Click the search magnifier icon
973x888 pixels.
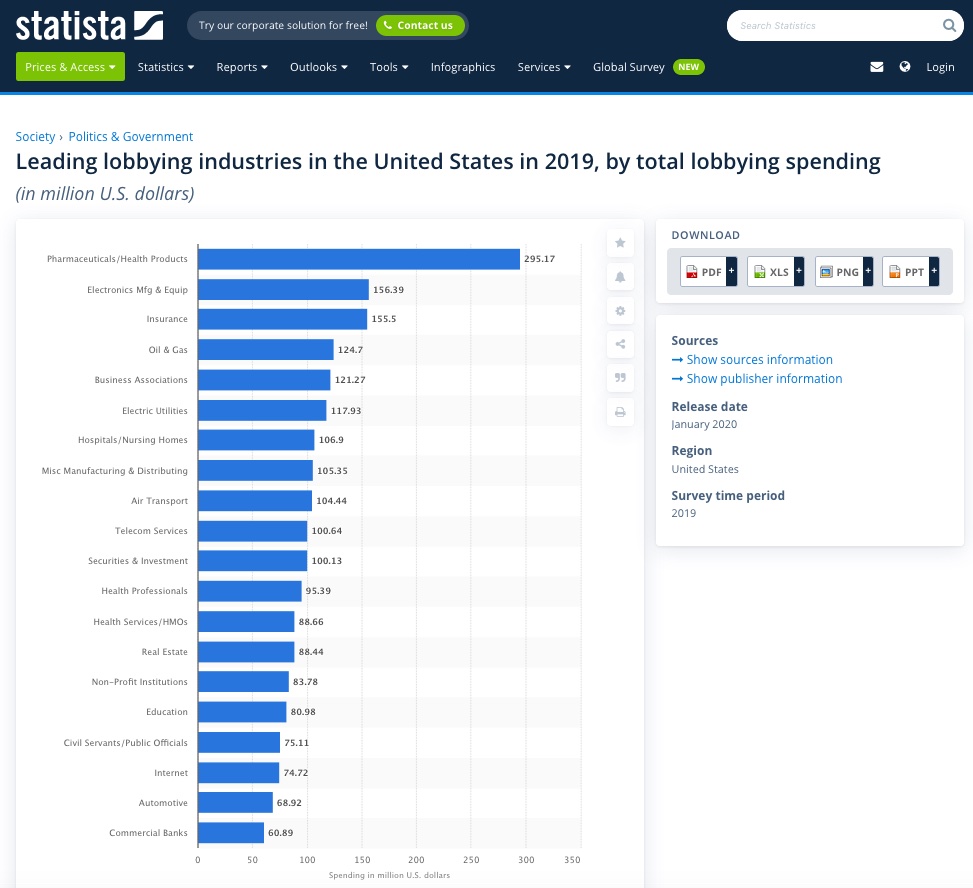(949, 25)
